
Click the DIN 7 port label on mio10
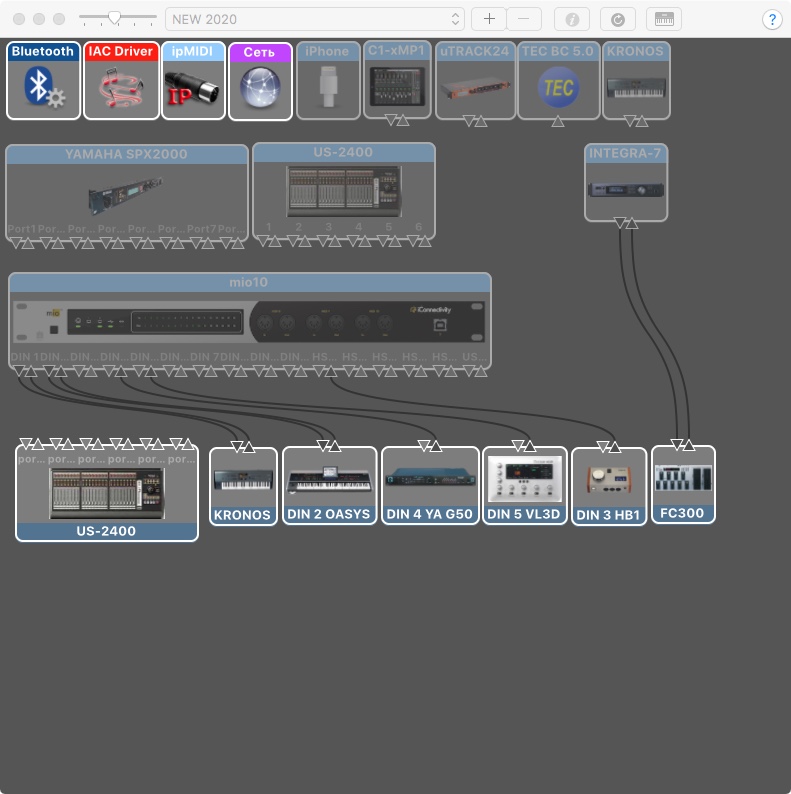(205, 357)
